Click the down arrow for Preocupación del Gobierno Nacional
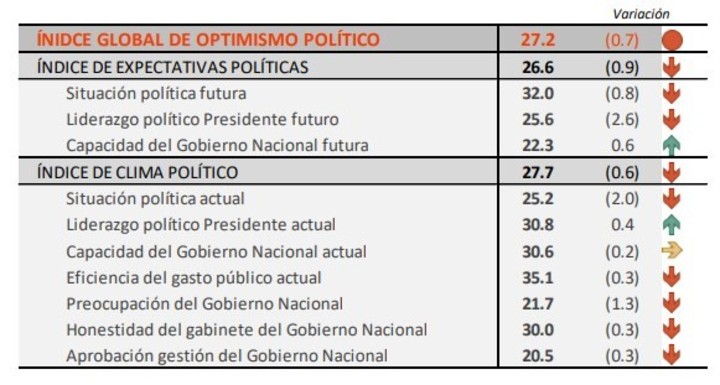 click(x=671, y=304)
